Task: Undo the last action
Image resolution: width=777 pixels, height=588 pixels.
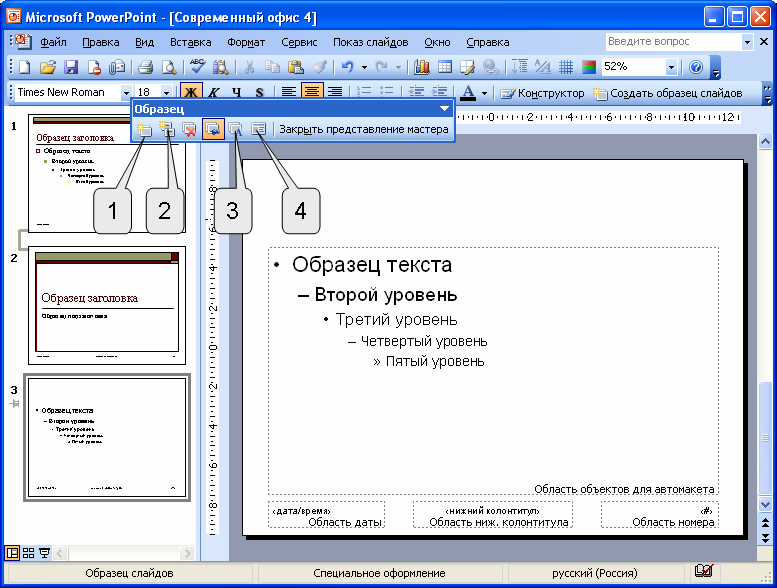Action: (x=348, y=67)
